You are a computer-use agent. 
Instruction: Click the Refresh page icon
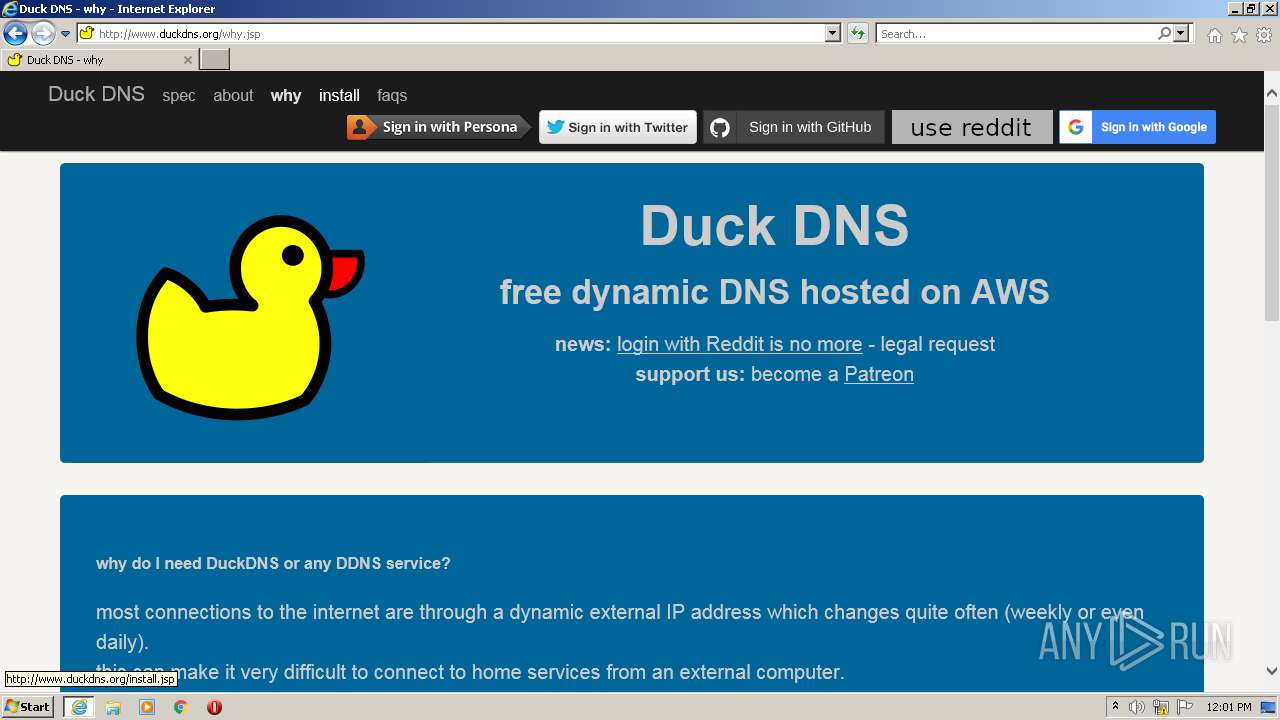pos(858,33)
